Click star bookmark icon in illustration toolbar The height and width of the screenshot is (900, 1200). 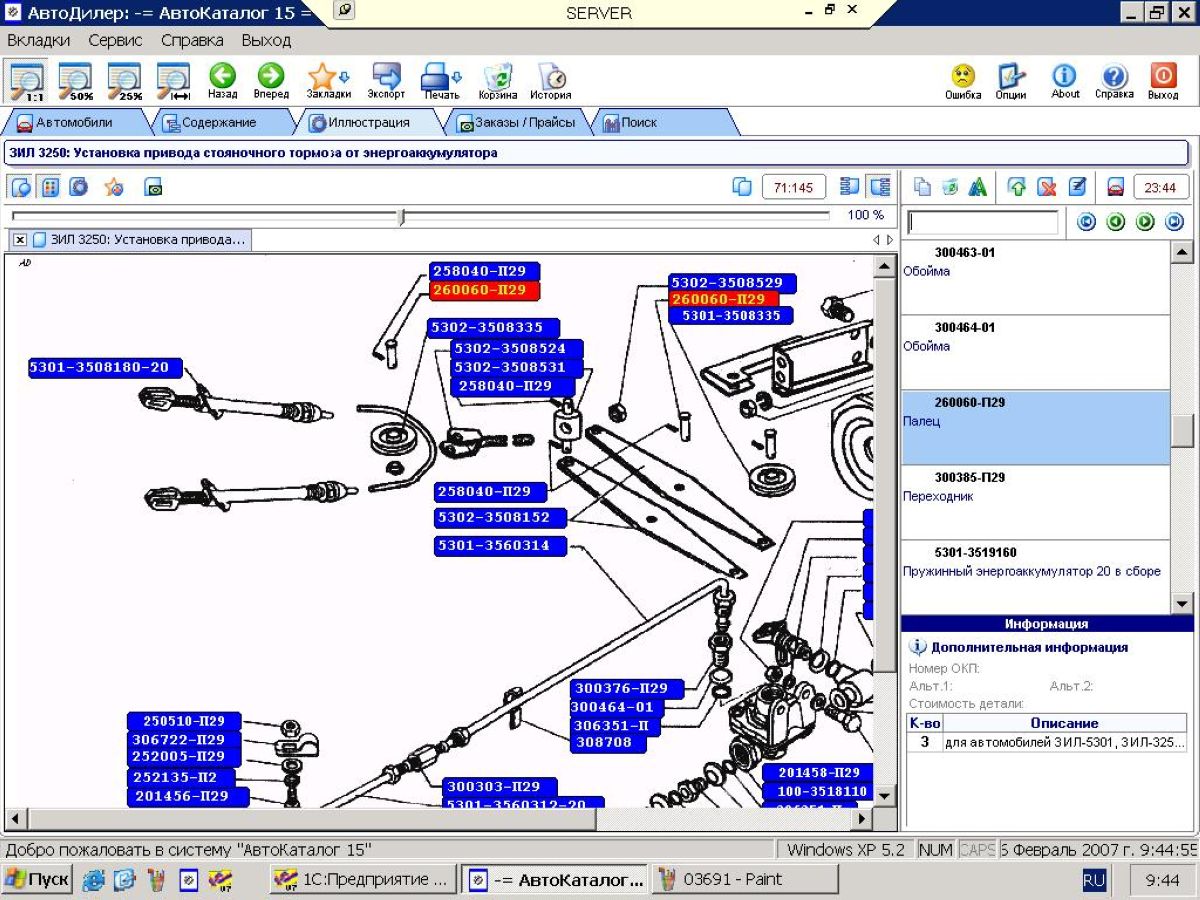114,187
